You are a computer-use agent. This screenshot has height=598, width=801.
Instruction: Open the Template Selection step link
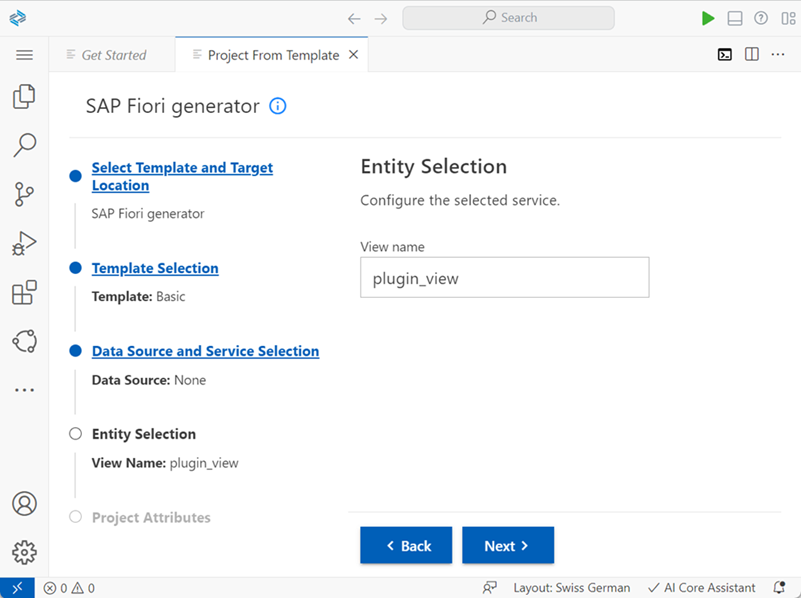tap(155, 268)
